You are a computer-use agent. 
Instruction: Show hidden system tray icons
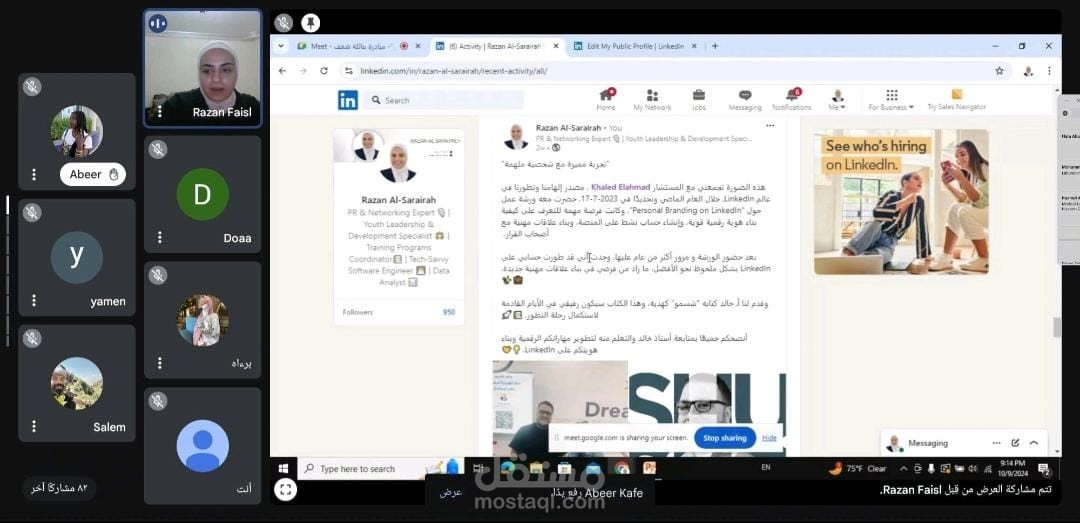pos(904,469)
